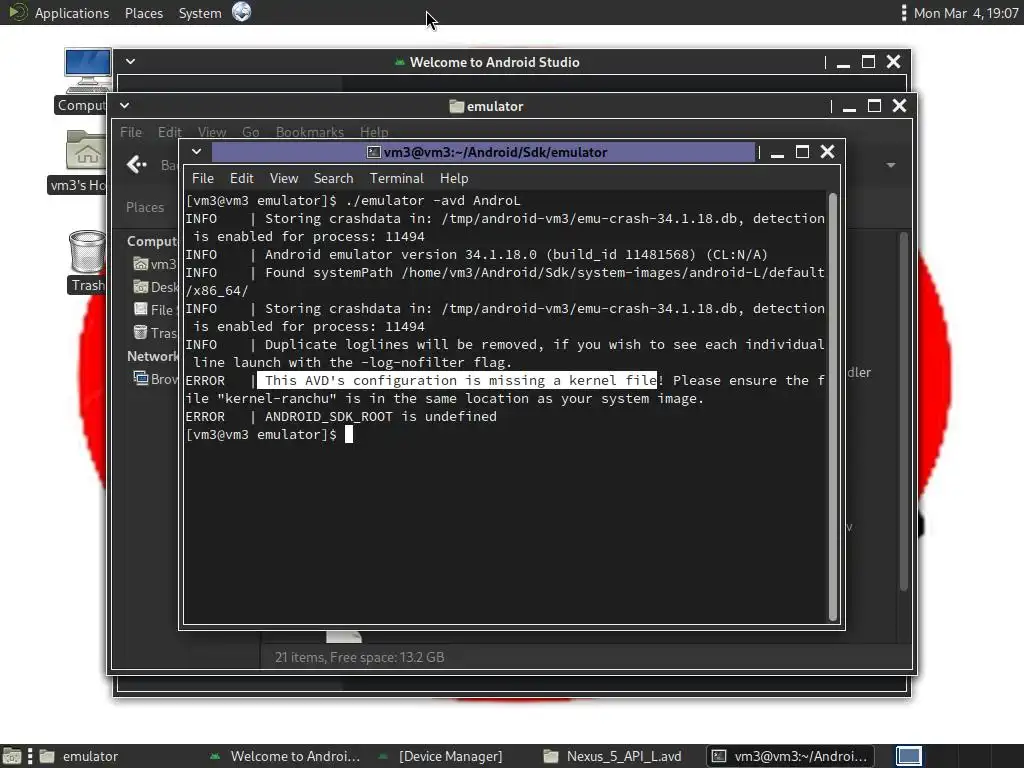Switch to vm3 terminal taskbar entry
1024x768 pixels.
[x=790, y=756]
